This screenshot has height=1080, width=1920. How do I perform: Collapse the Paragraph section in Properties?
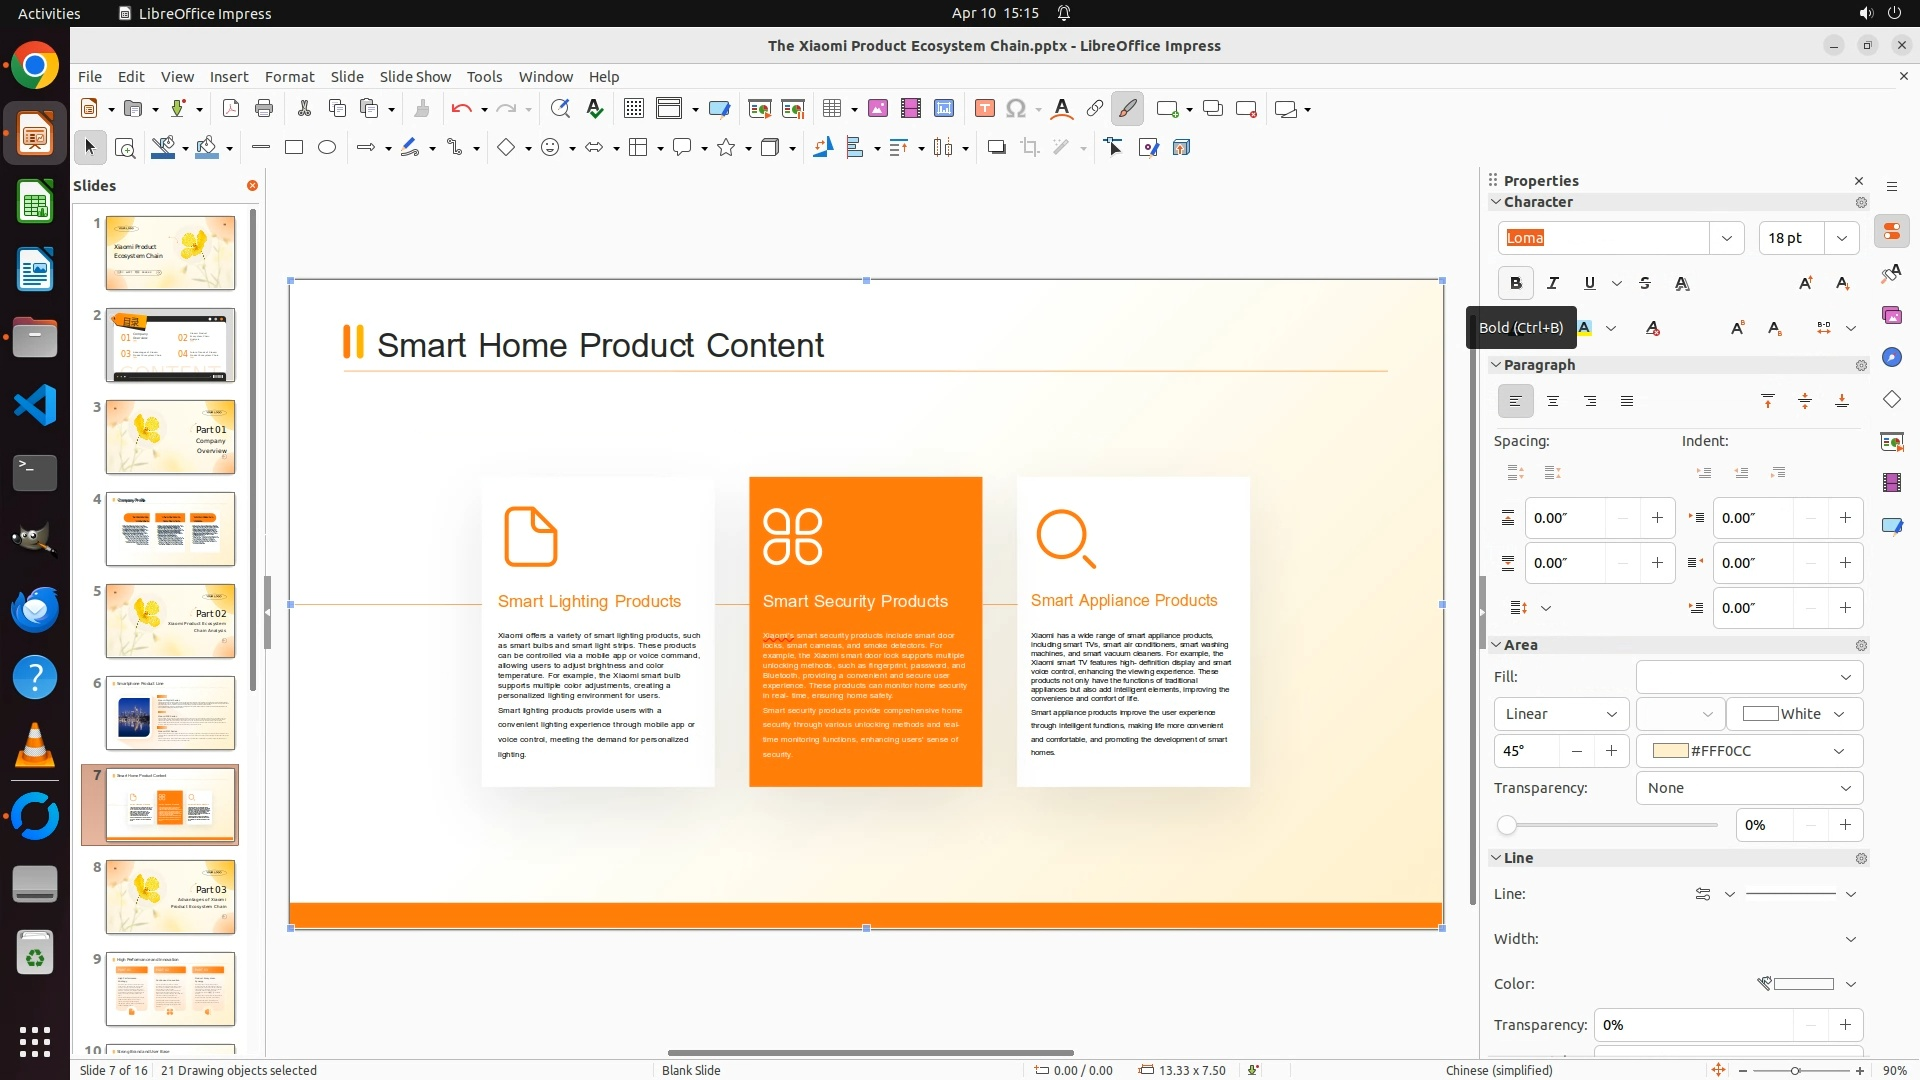click(x=1497, y=365)
